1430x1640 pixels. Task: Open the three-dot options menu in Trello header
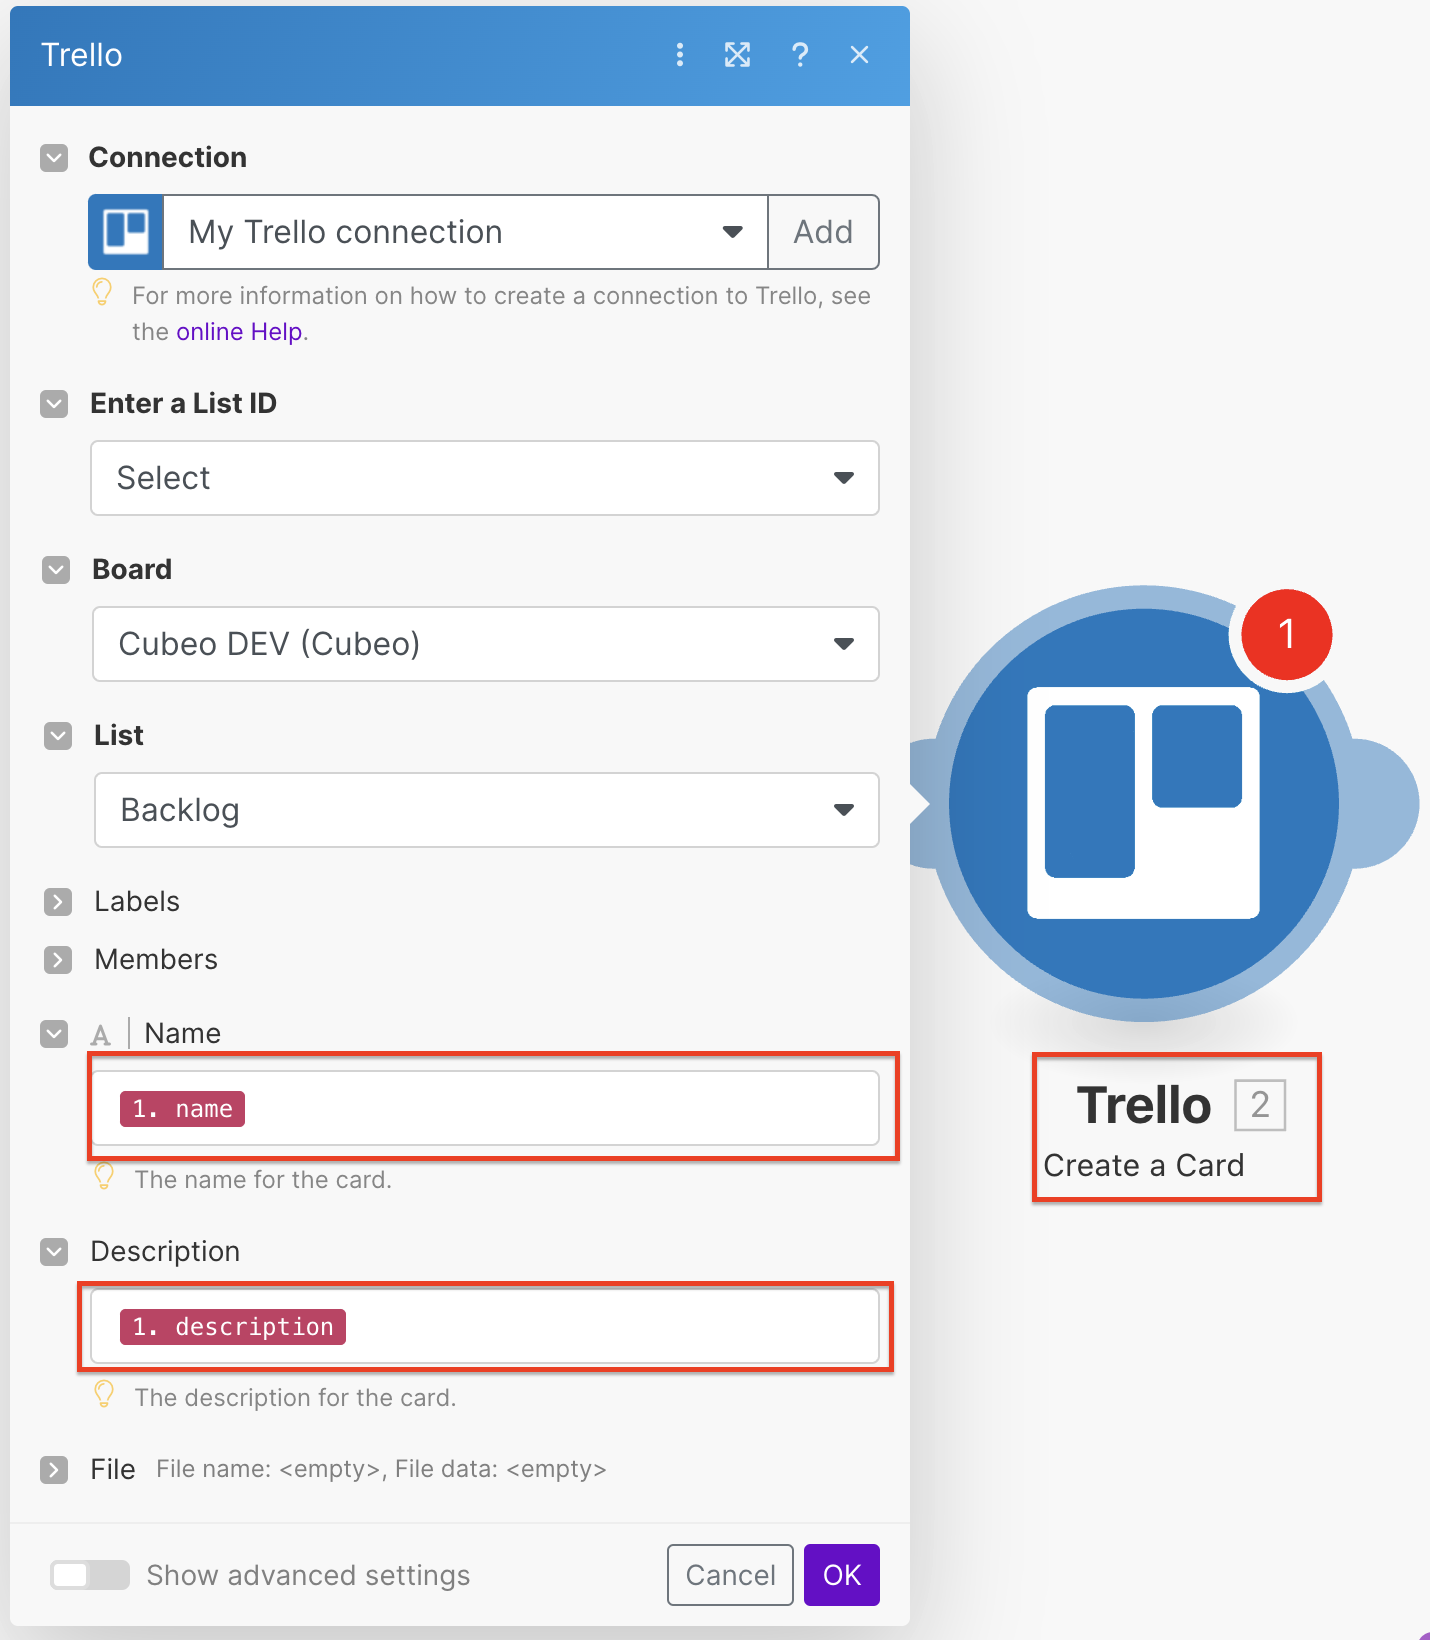point(680,55)
